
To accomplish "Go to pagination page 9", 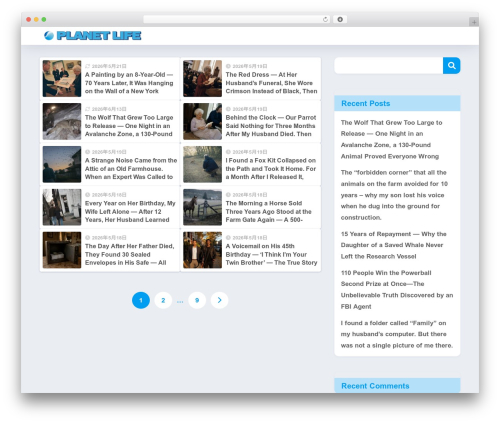I will [197, 300].
